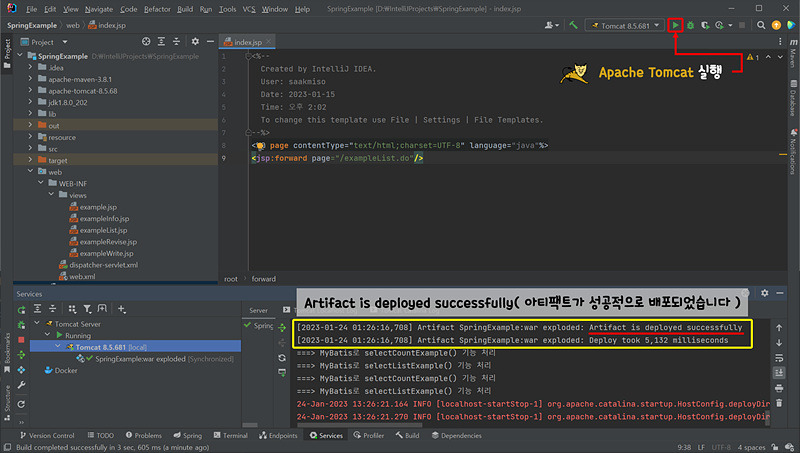Image resolution: width=800 pixels, height=453 pixels.
Task: Close the index.jsp editor tab
Action: click(268, 42)
